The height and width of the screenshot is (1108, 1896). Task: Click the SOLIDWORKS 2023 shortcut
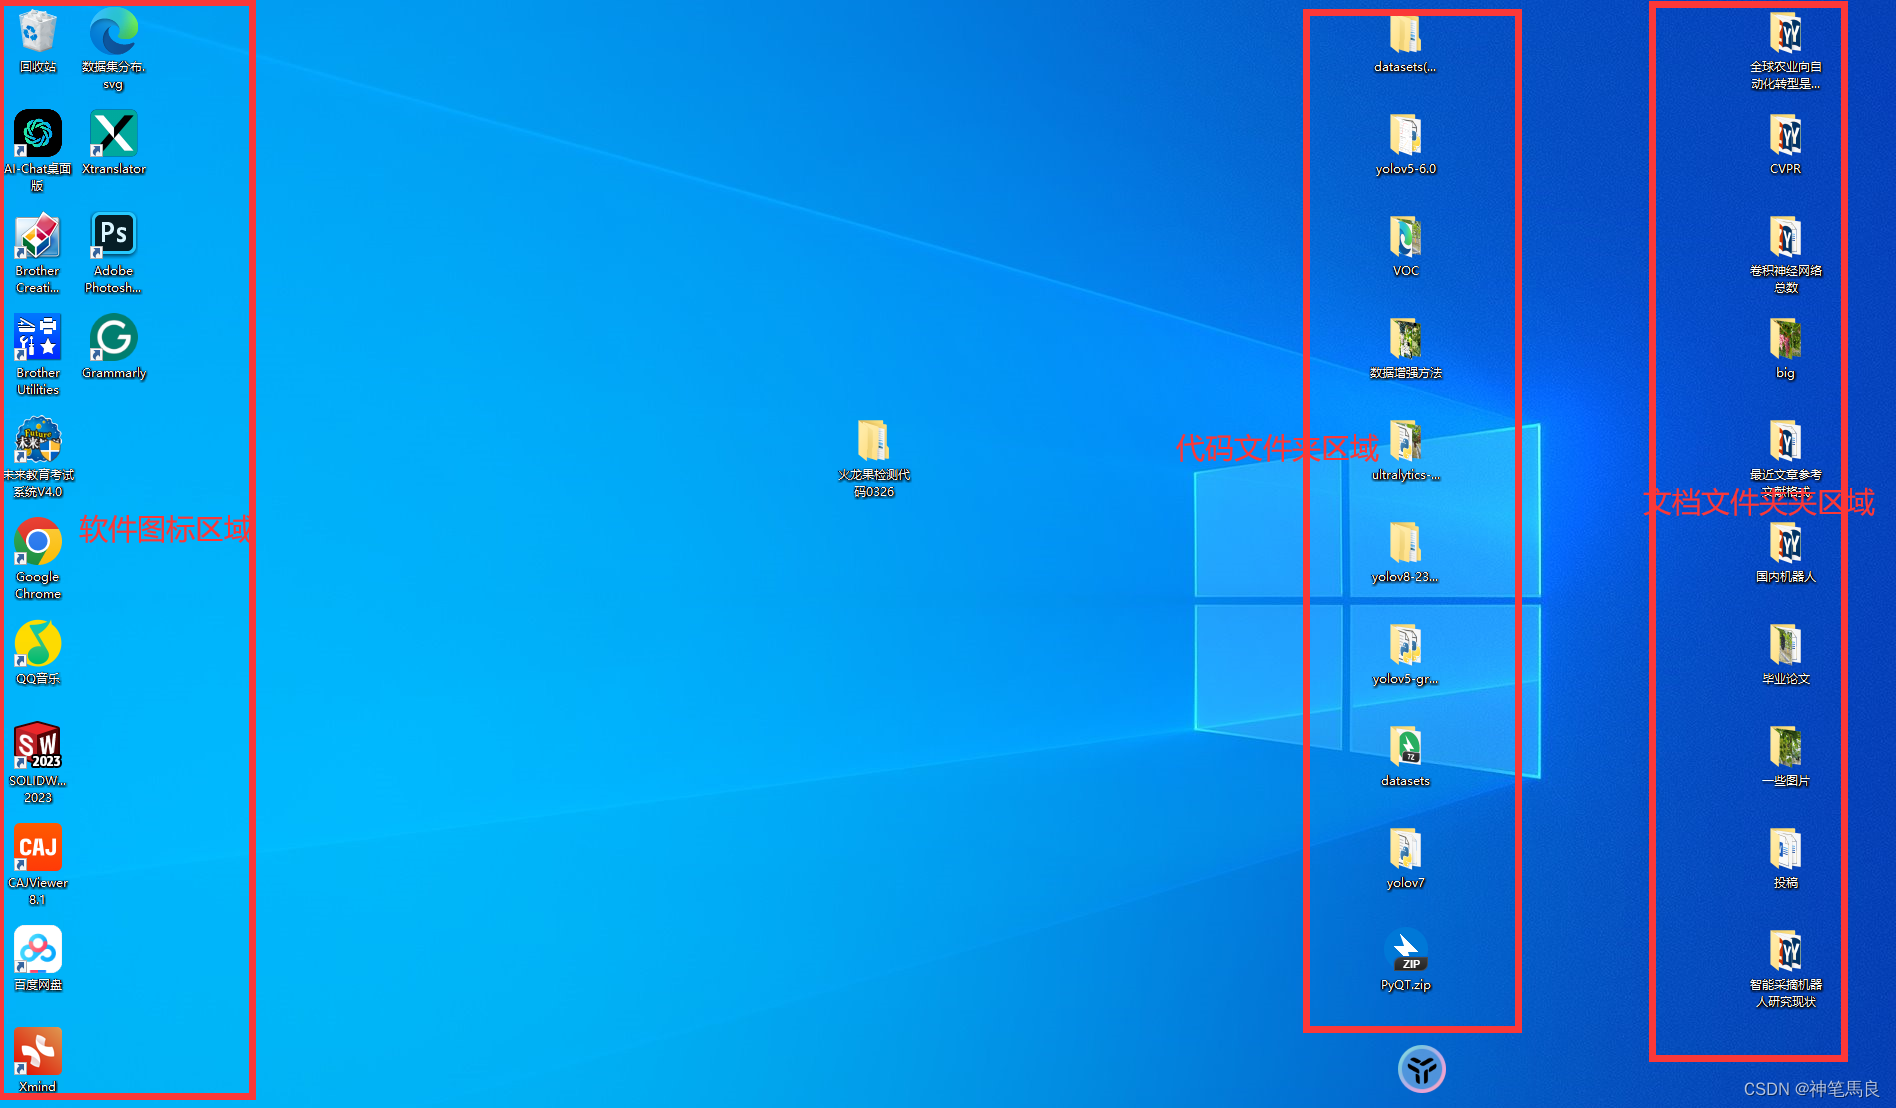(38, 747)
